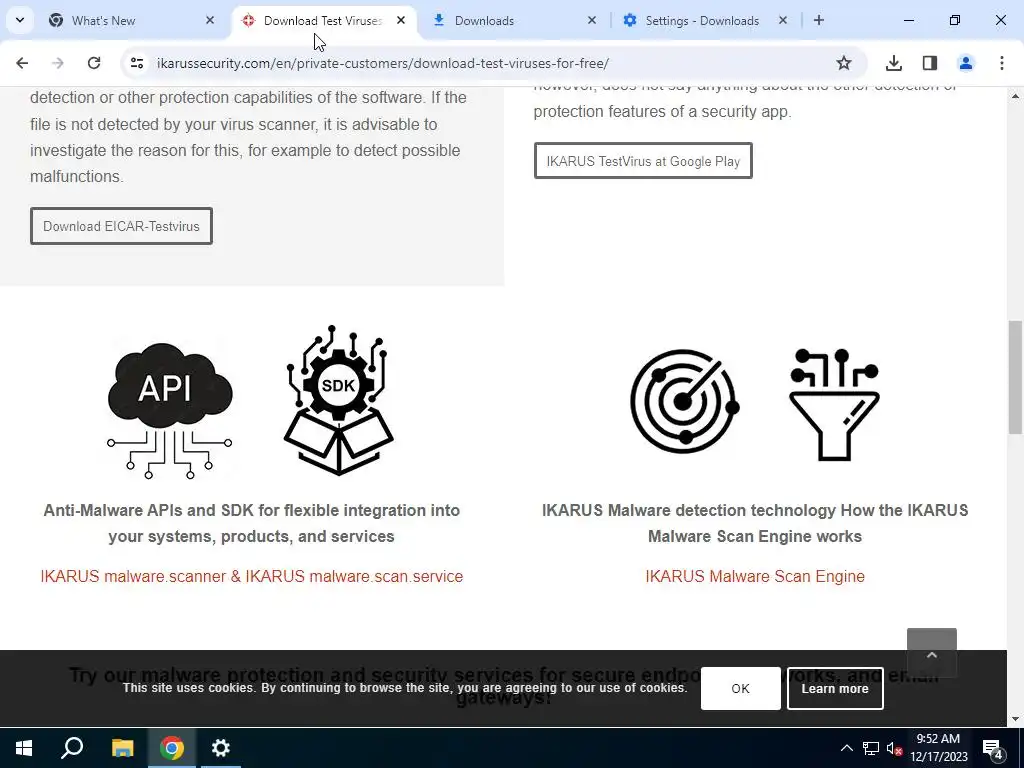Open Windows taskbar search

72,748
